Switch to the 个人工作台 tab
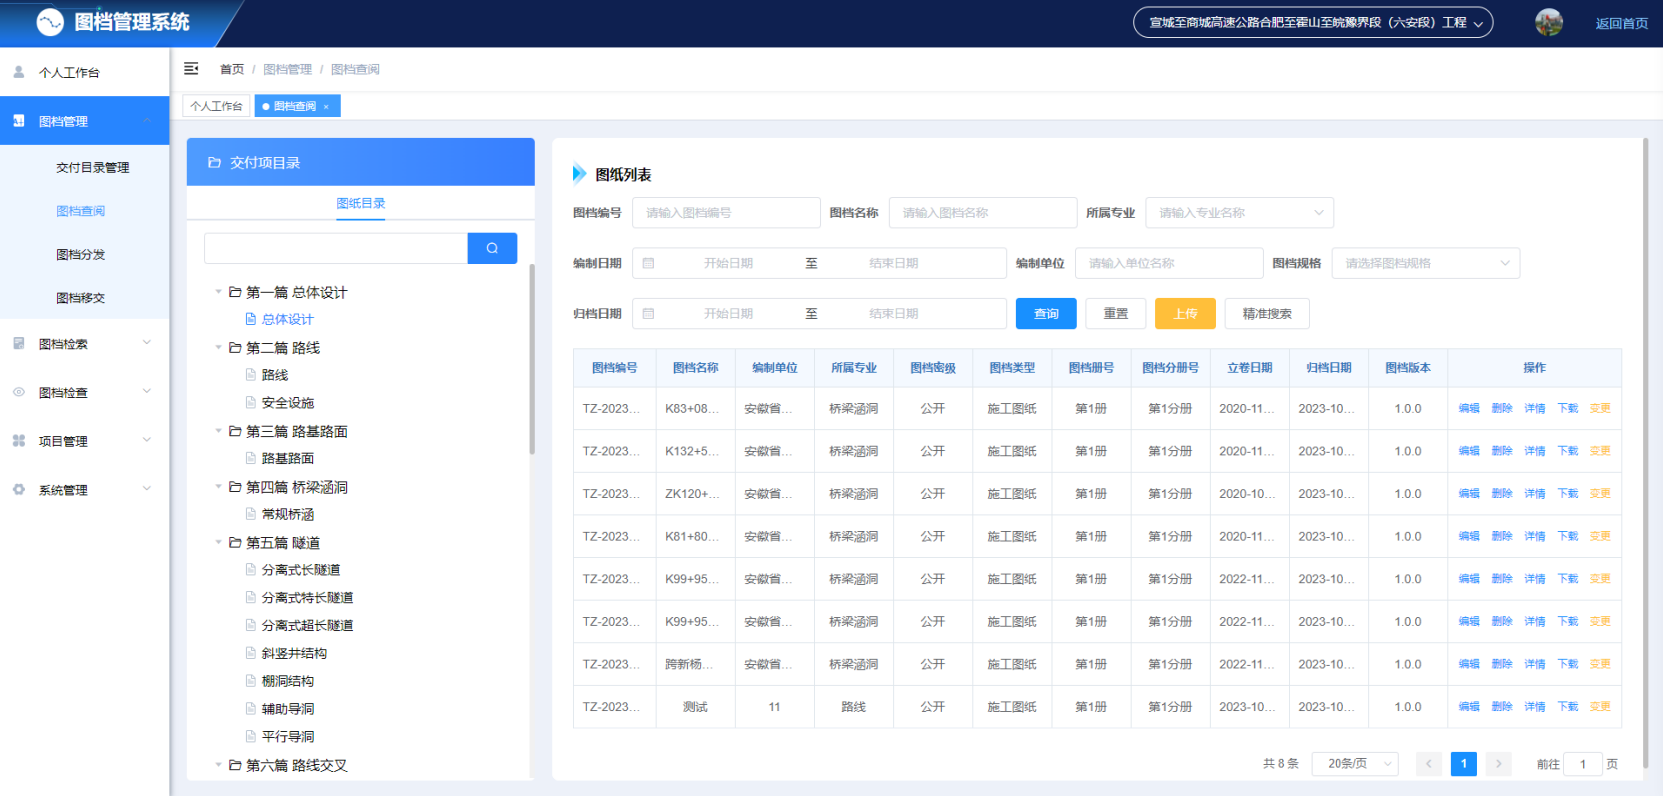1663x796 pixels. (216, 106)
